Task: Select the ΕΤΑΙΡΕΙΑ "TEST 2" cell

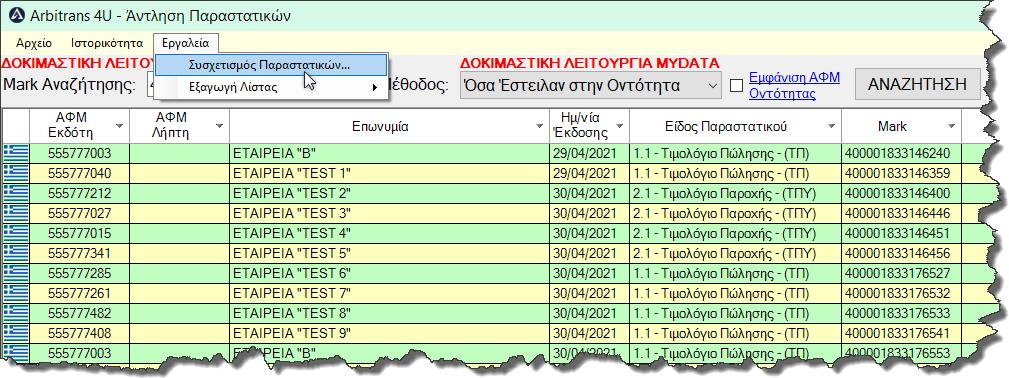Action: pyautogui.click(x=389, y=194)
